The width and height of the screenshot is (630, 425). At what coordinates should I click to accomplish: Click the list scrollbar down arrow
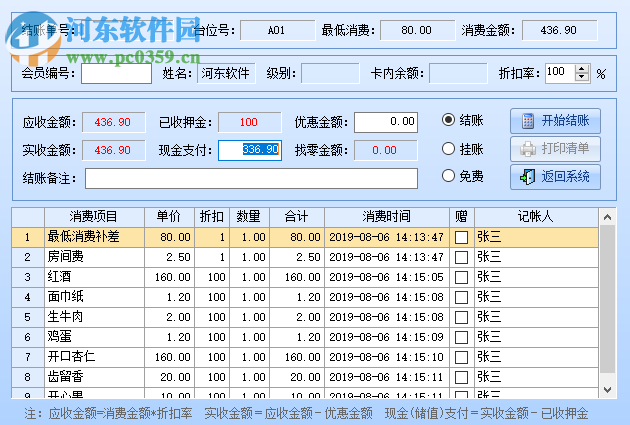(x=608, y=390)
